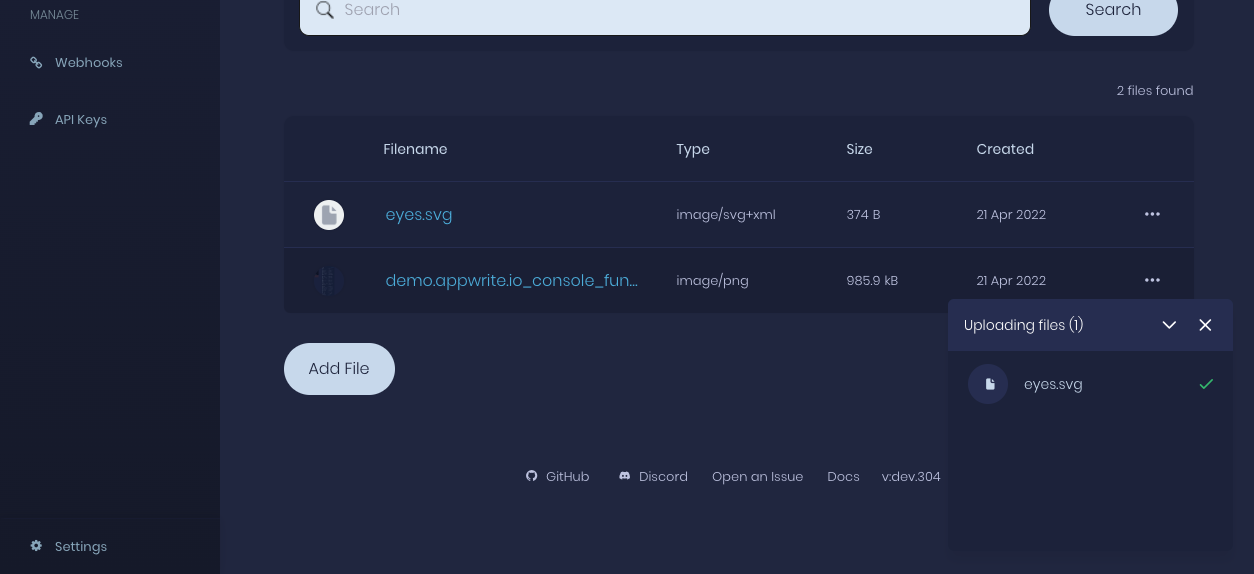
Task: Click the Discord icon in footer
Action: pyautogui.click(x=625, y=476)
